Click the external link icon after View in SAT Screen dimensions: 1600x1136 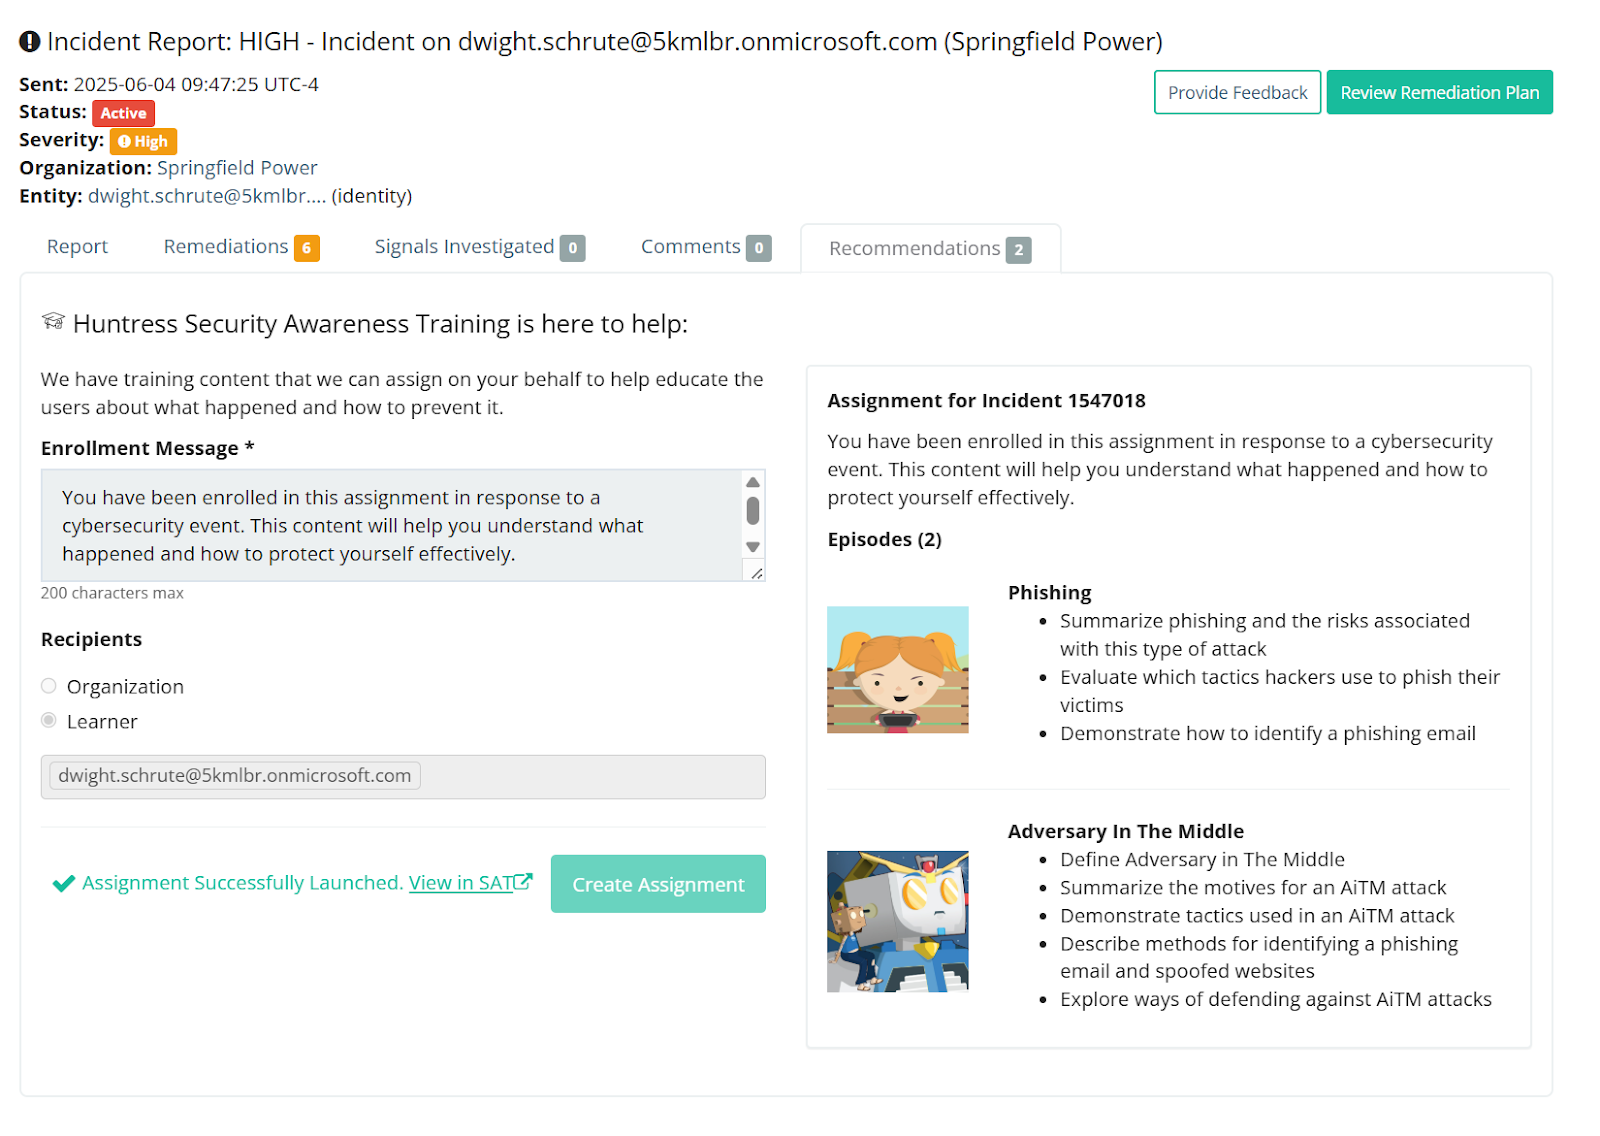pyautogui.click(x=524, y=881)
